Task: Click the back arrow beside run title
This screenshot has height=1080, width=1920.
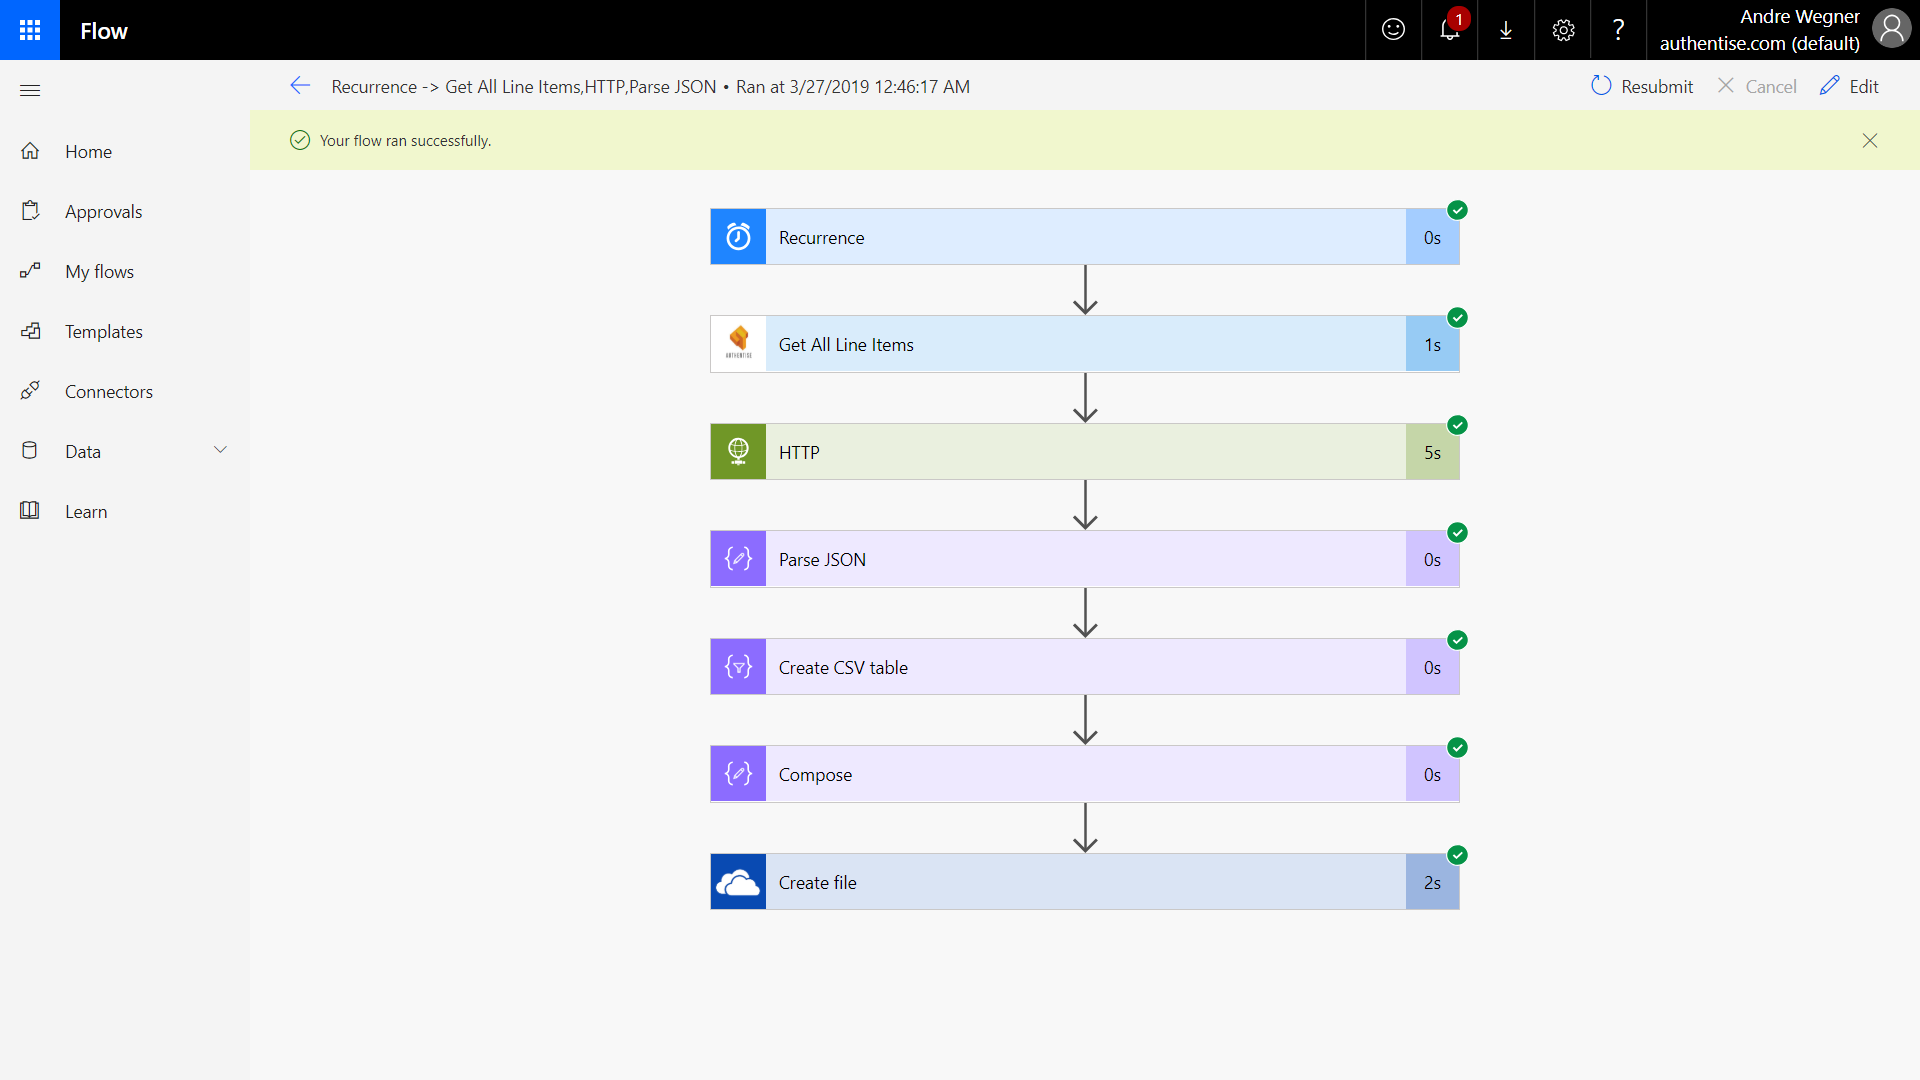Action: click(x=300, y=86)
